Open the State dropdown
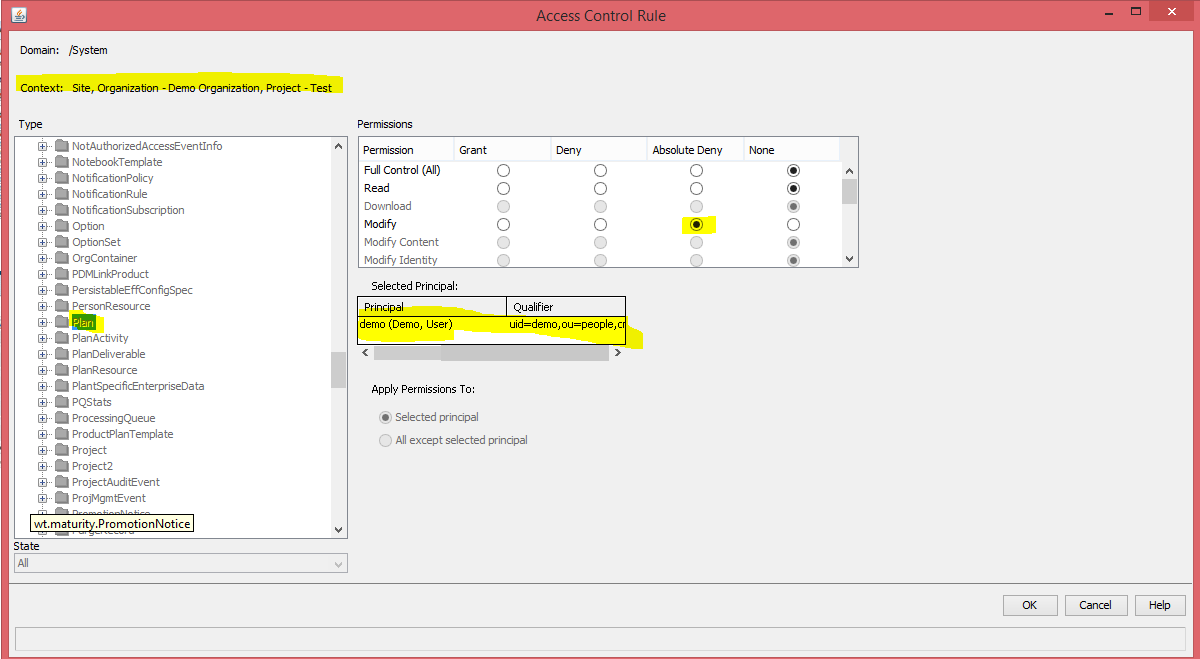 click(x=181, y=563)
